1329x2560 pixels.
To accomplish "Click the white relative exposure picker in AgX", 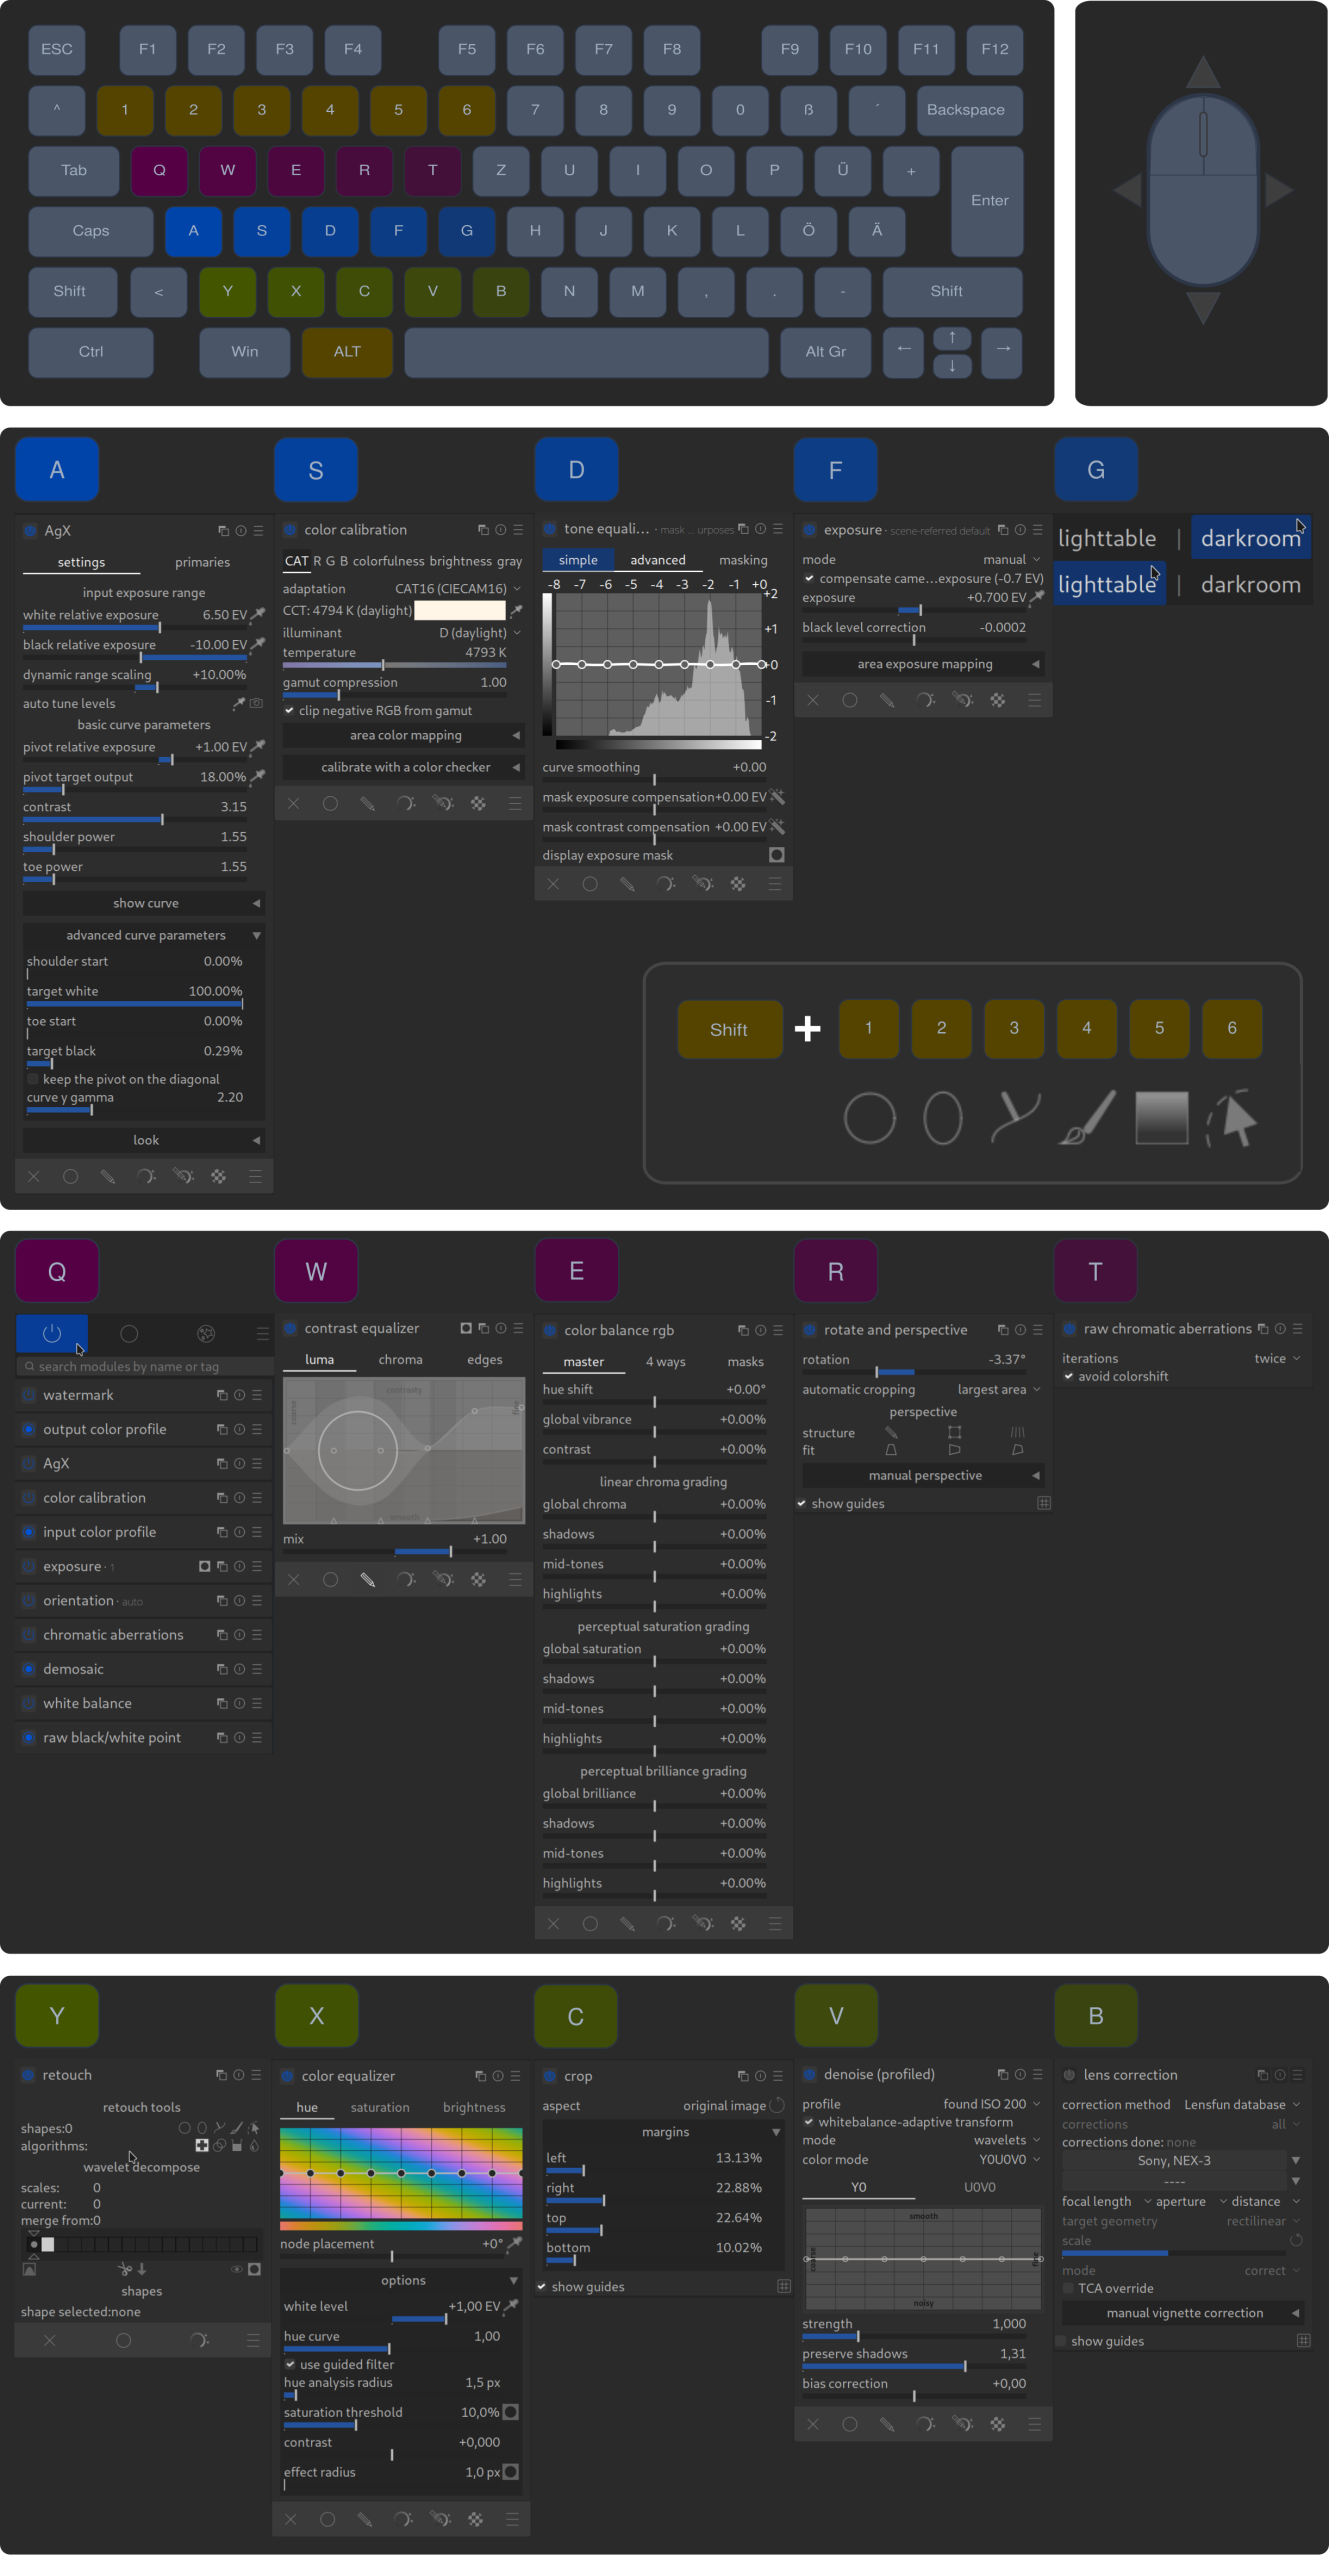I will tap(258, 614).
